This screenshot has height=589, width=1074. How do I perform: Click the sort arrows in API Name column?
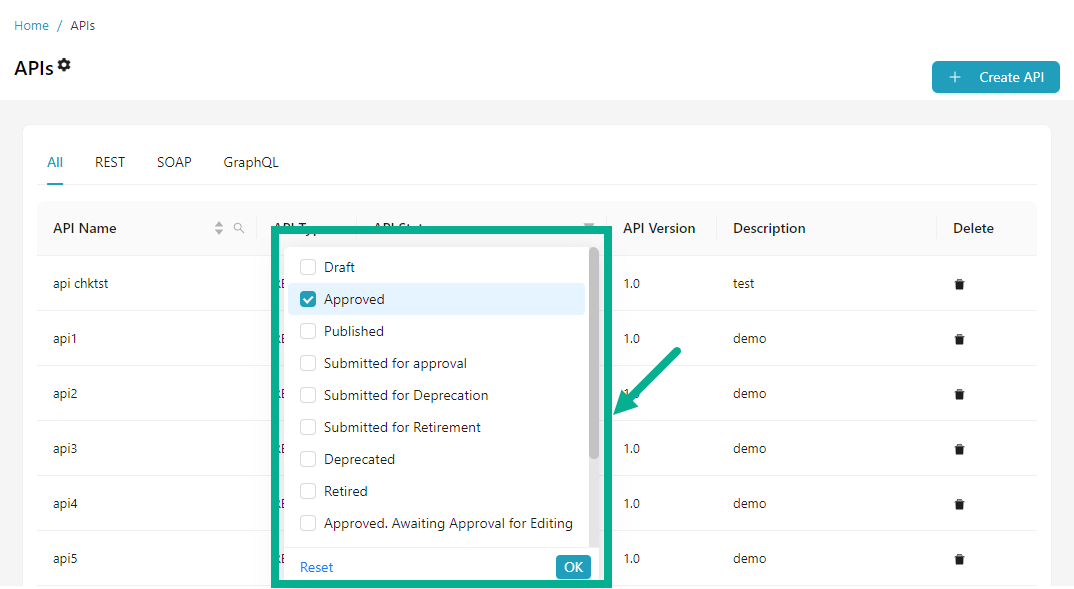(x=219, y=228)
